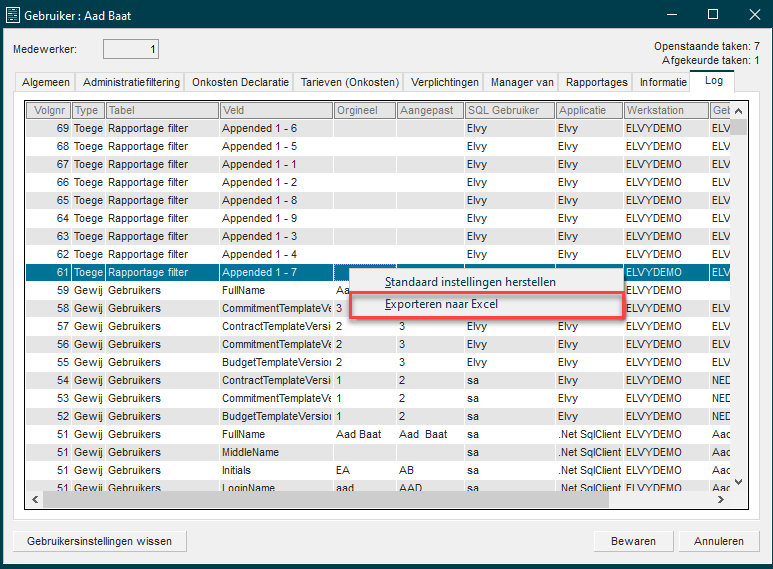Open the Verplichtingen tab

click(x=444, y=82)
